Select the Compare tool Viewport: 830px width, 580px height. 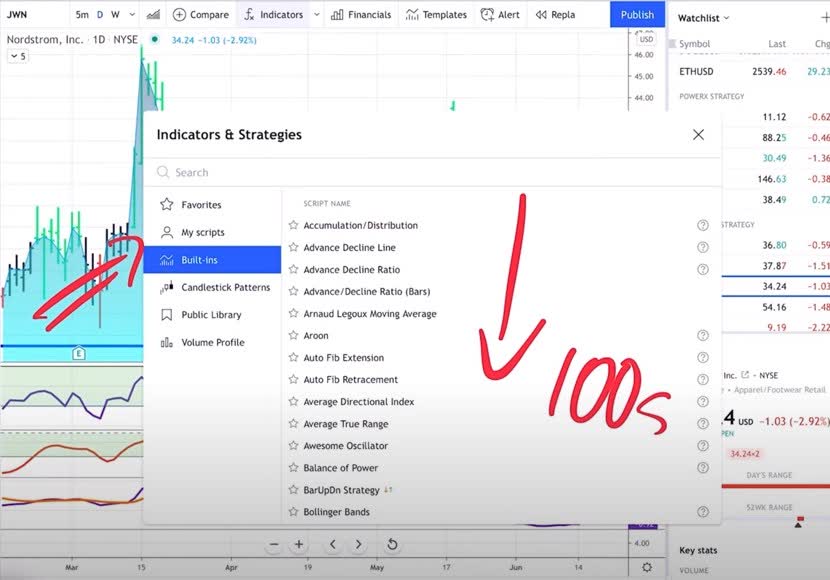(200, 15)
